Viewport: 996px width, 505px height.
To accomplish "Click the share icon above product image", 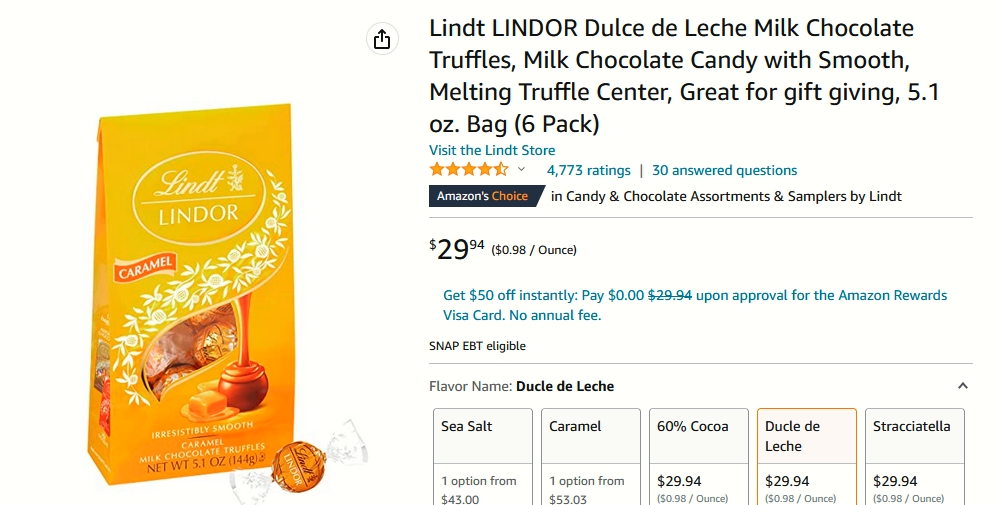I will tap(382, 39).
